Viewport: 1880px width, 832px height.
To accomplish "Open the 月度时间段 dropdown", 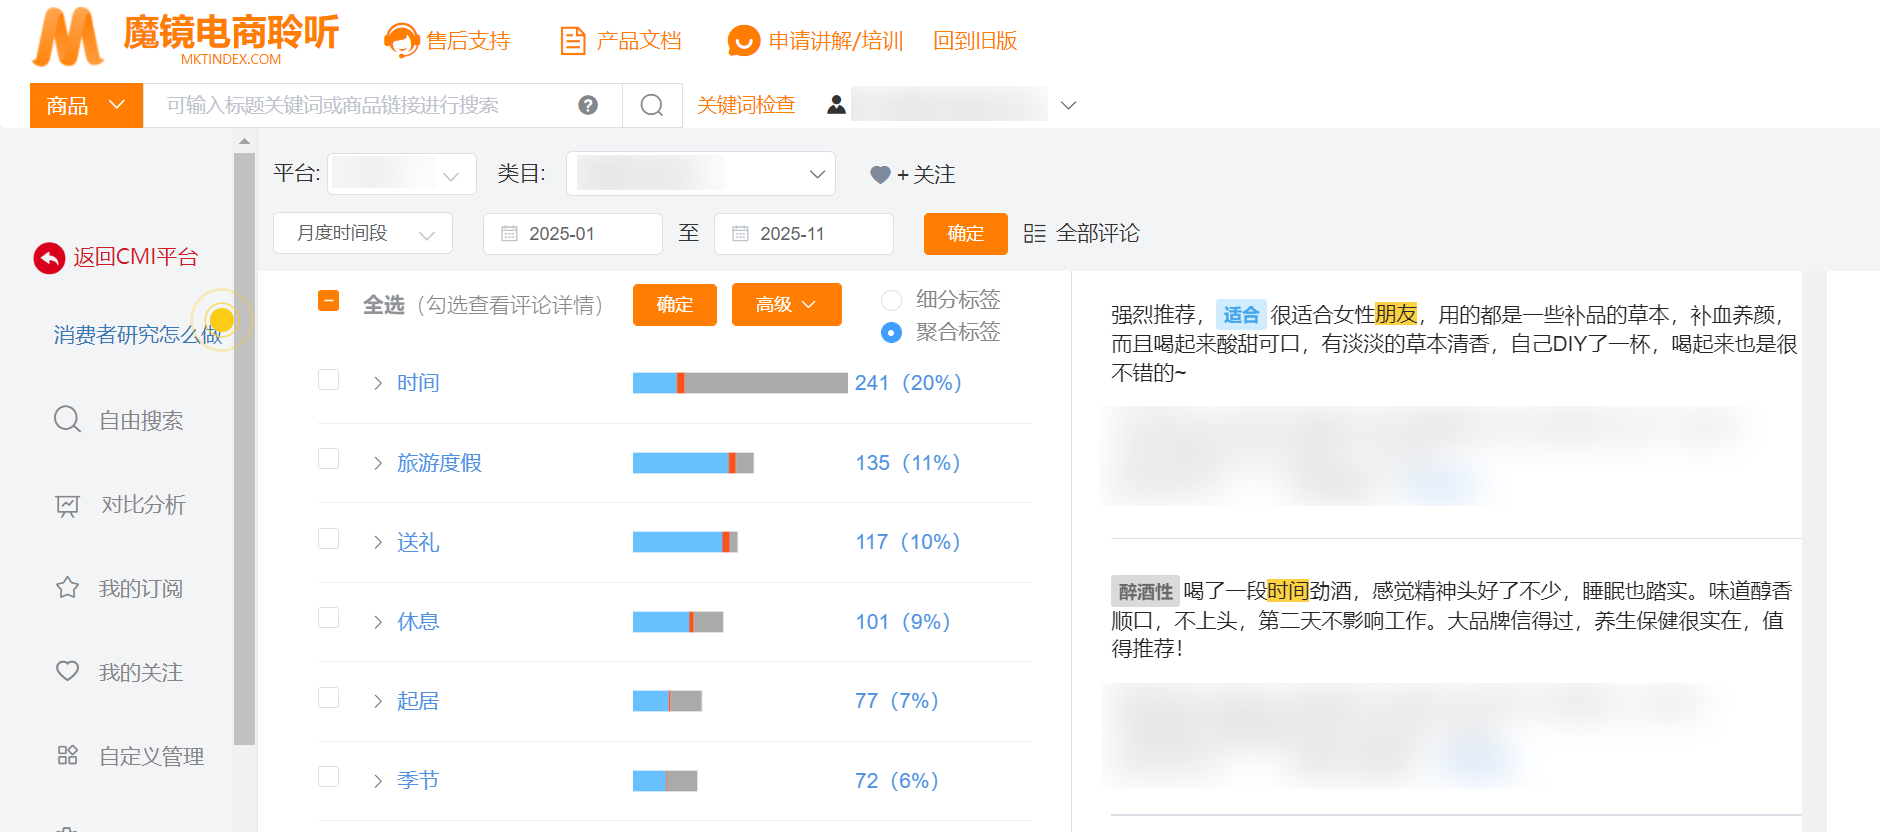I will (x=363, y=234).
